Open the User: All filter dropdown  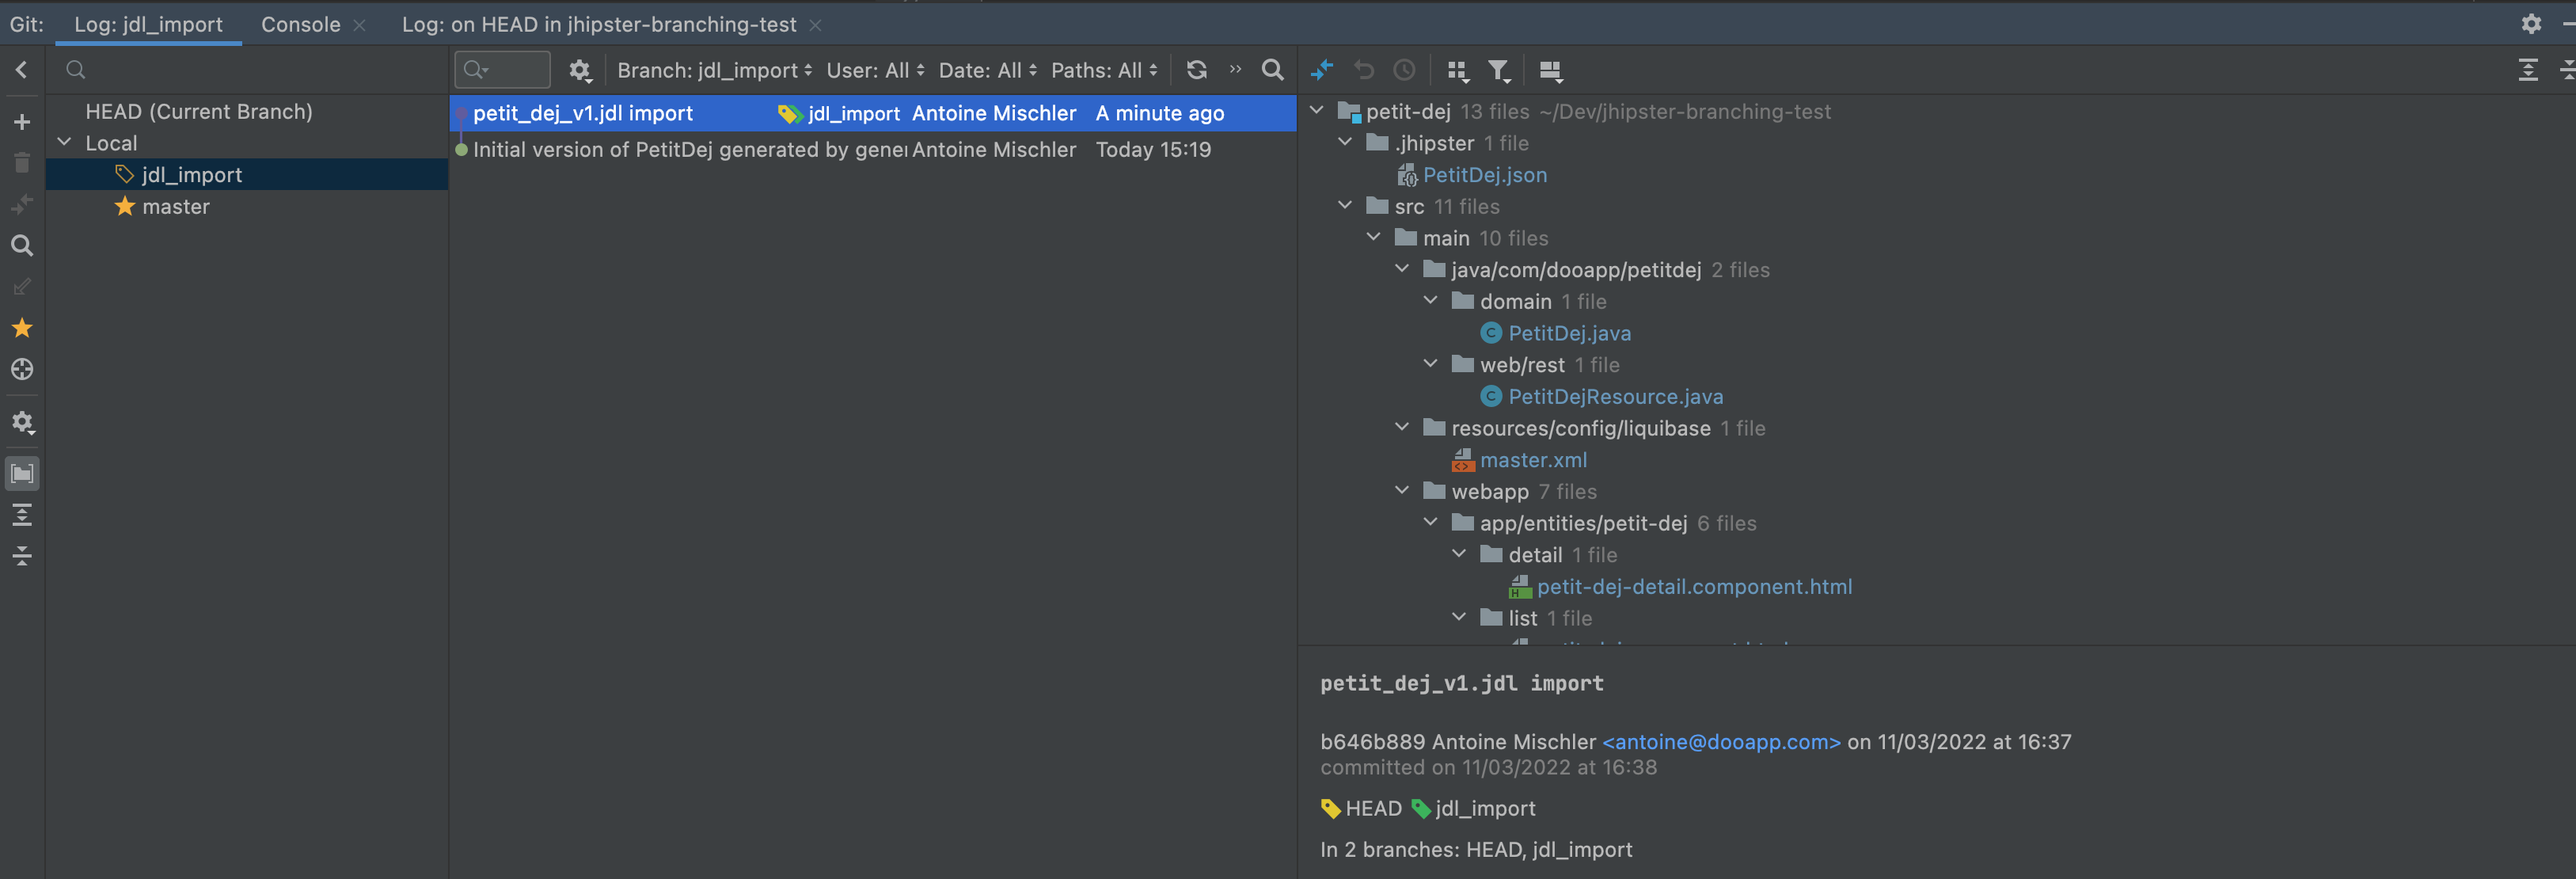click(x=875, y=70)
